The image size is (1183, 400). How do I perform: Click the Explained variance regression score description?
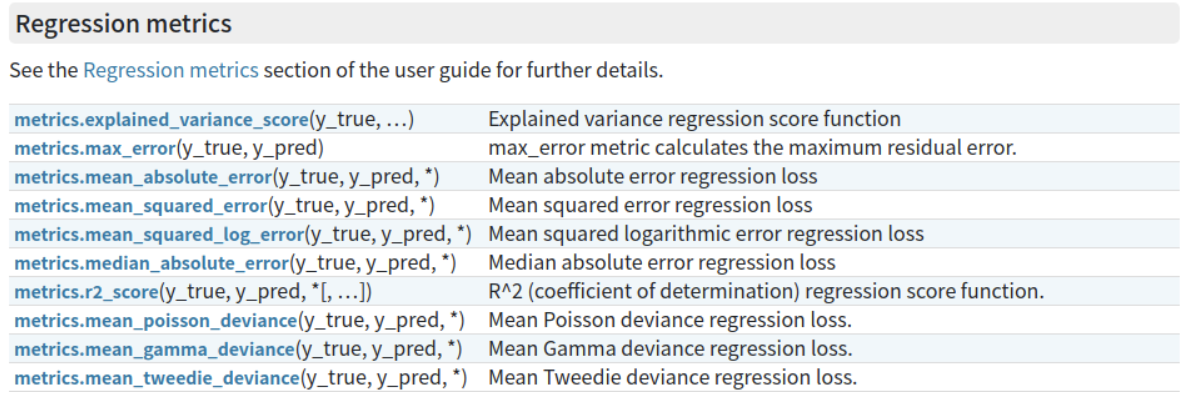pyautogui.click(x=695, y=119)
